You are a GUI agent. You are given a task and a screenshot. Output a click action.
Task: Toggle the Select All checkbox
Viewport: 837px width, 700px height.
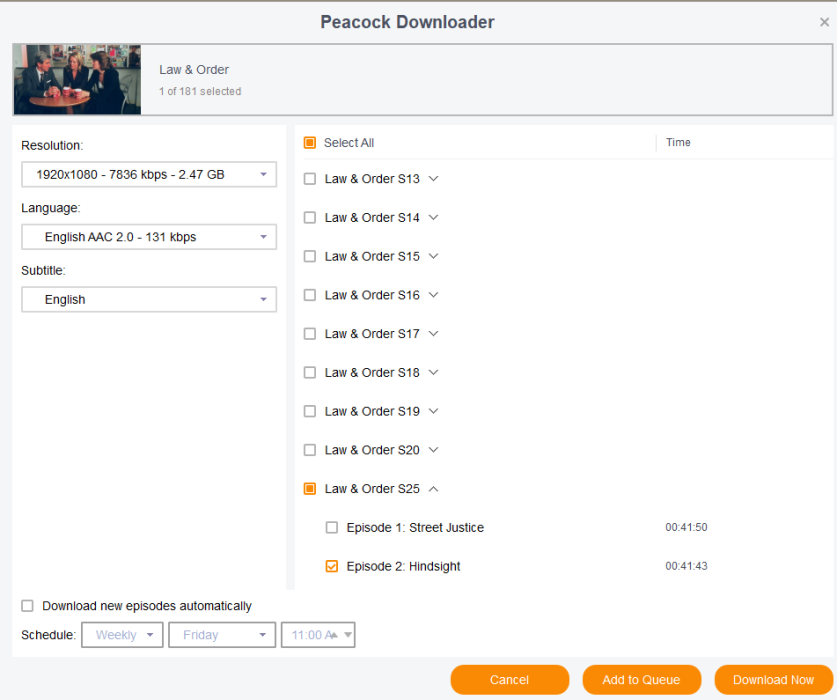pos(310,143)
